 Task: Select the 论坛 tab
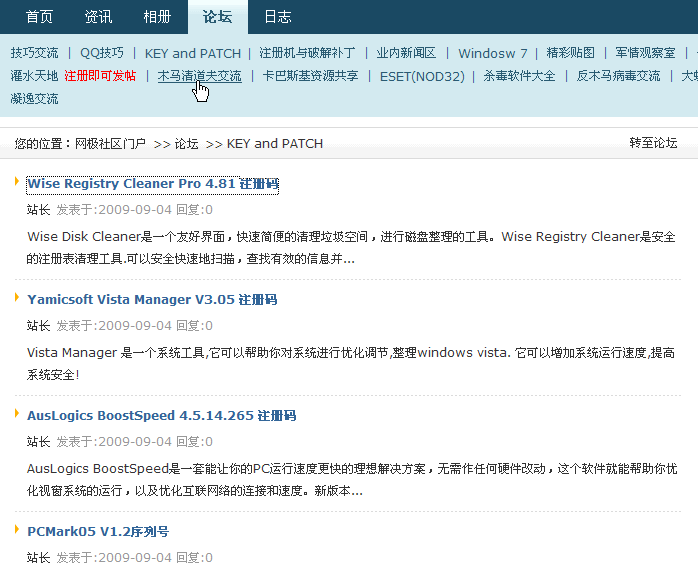[x=218, y=17]
